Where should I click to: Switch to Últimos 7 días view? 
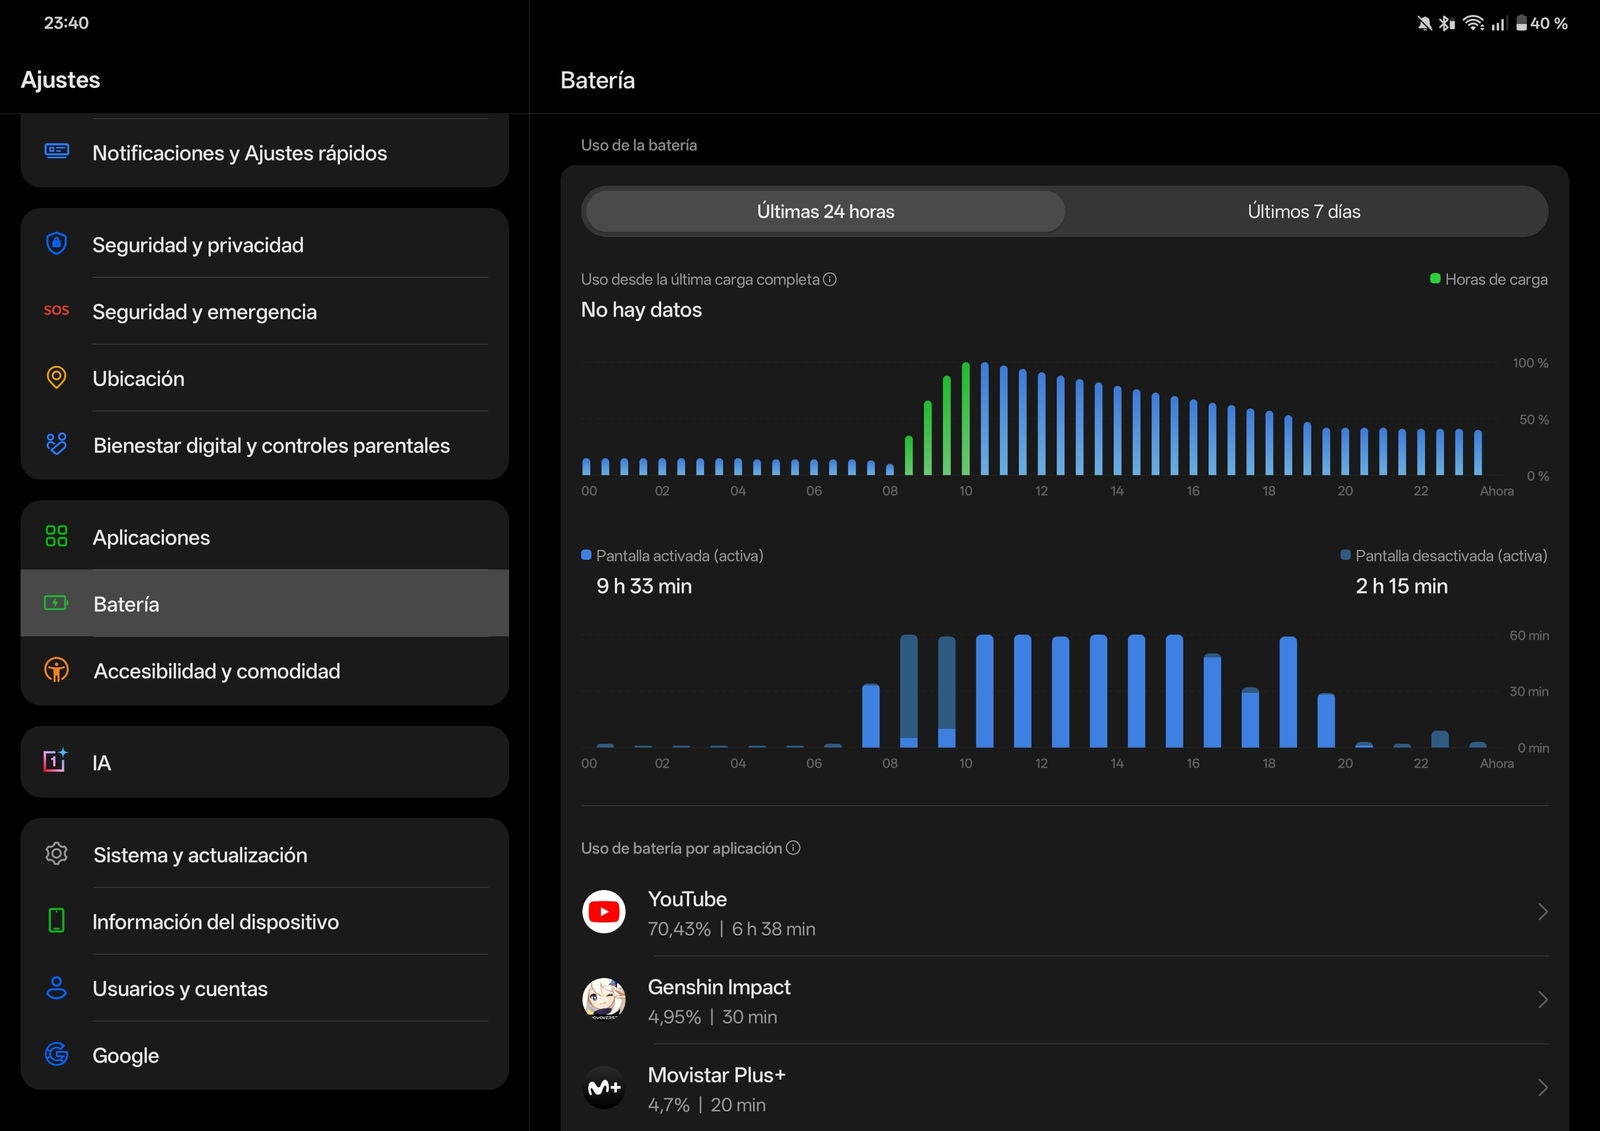[x=1303, y=212]
